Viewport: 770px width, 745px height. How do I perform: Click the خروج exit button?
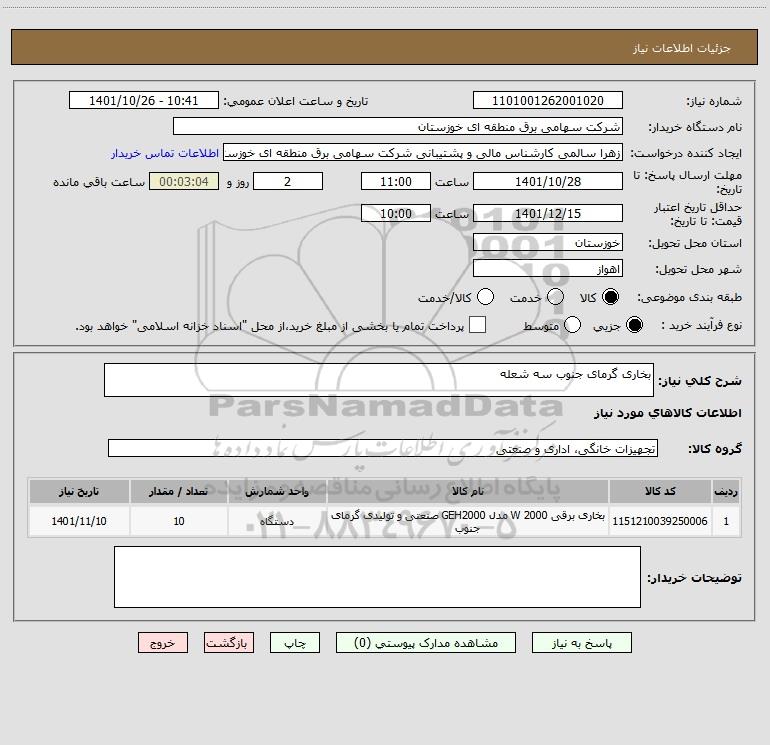(x=163, y=643)
